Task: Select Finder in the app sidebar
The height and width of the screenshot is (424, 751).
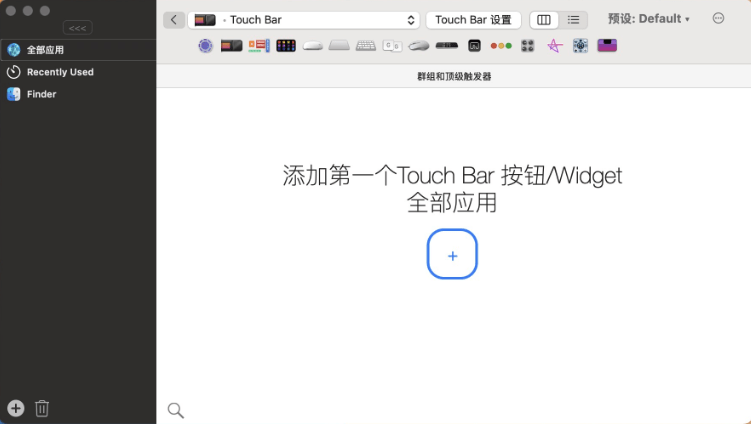Action: tap(41, 94)
